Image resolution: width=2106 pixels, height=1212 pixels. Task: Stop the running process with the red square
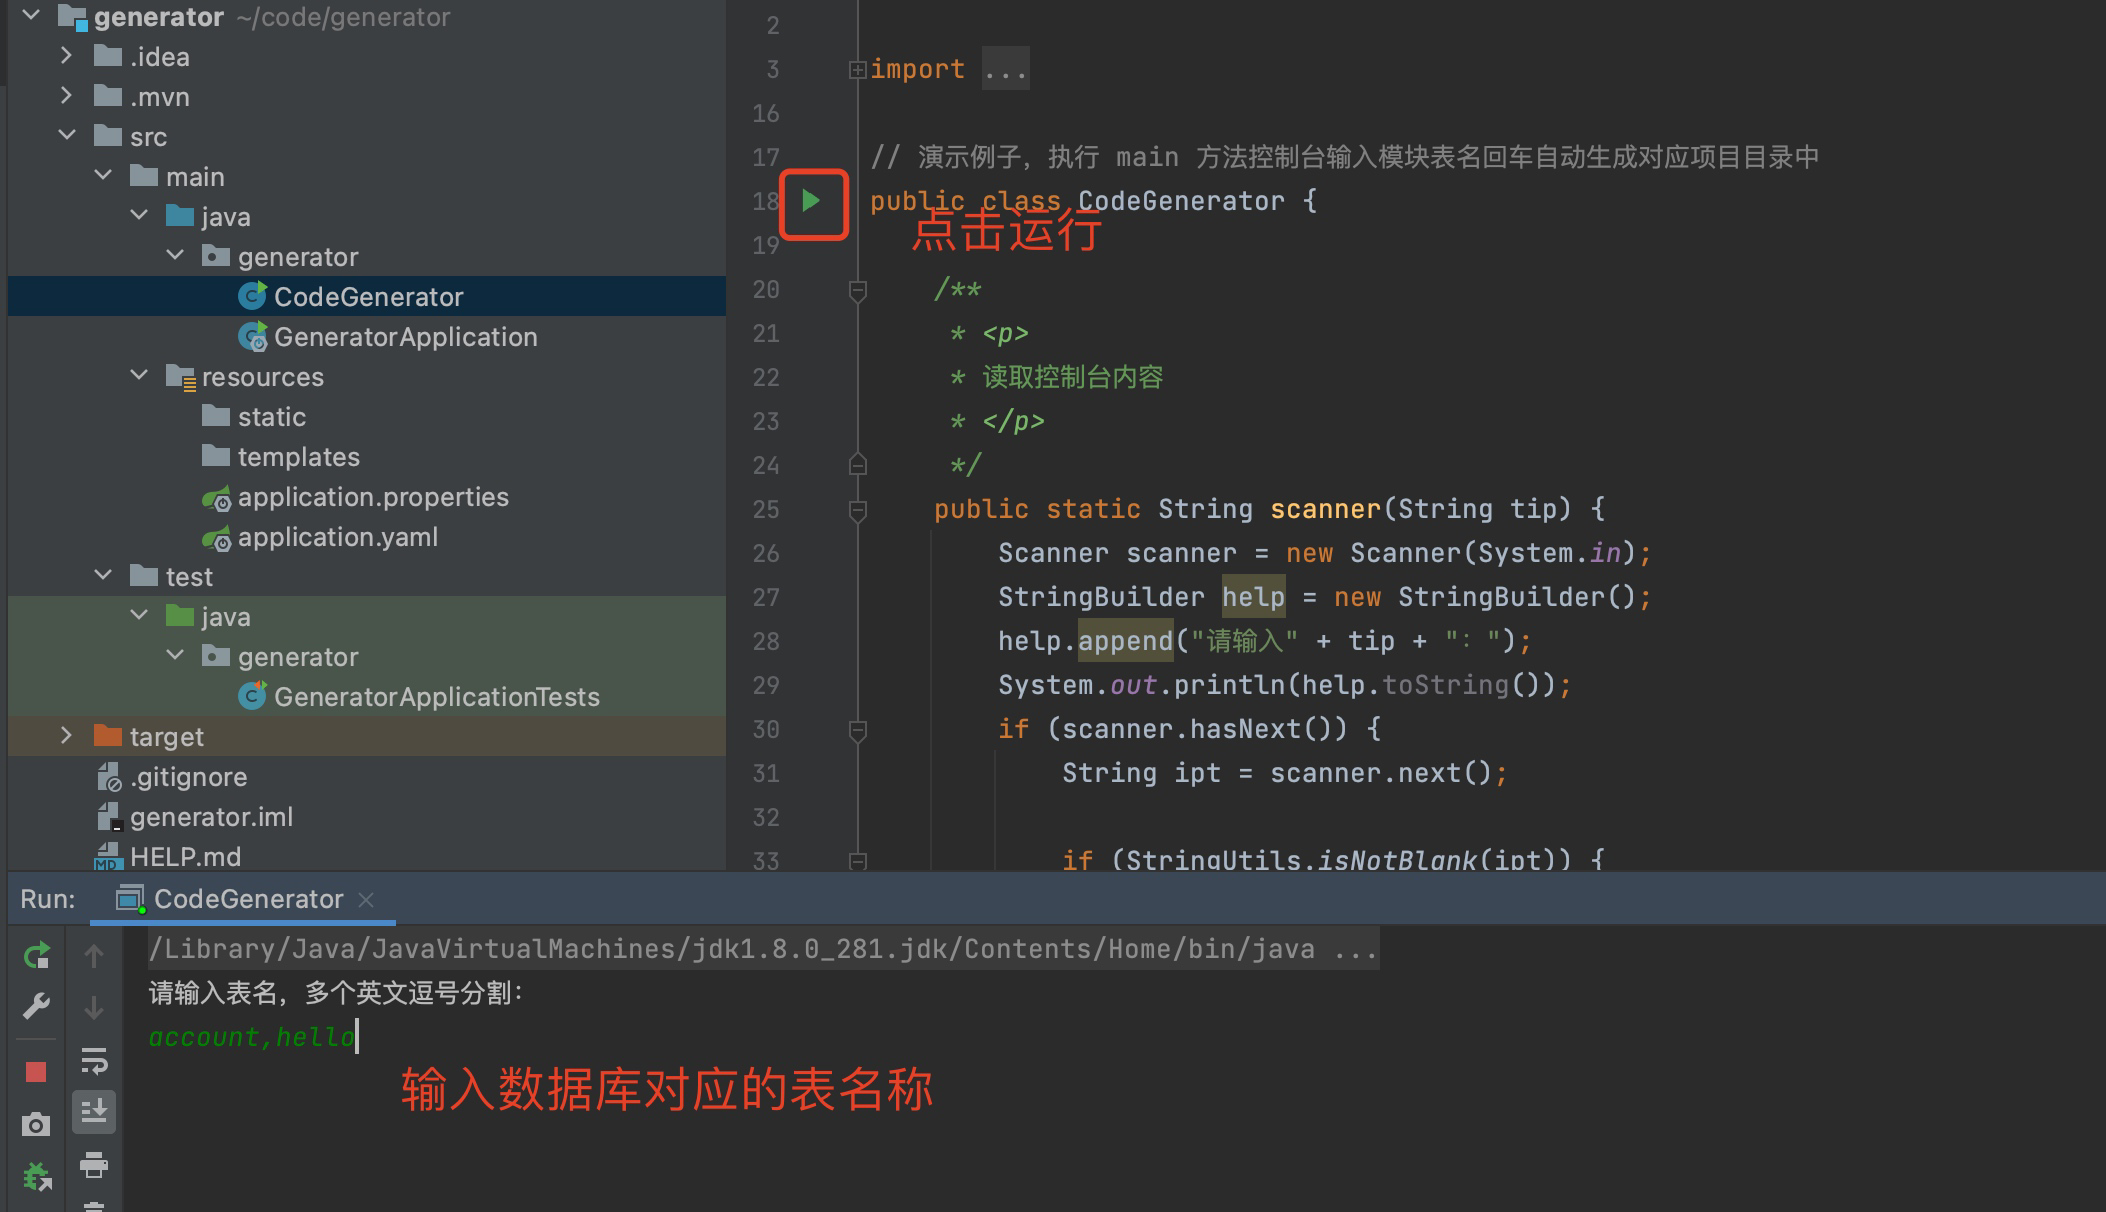(x=36, y=1072)
